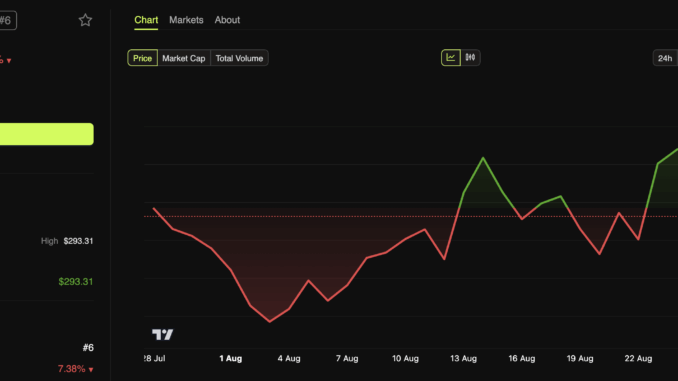Click the 4 Aug date label
This screenshot has width=678, height=381.
(289, 359)
